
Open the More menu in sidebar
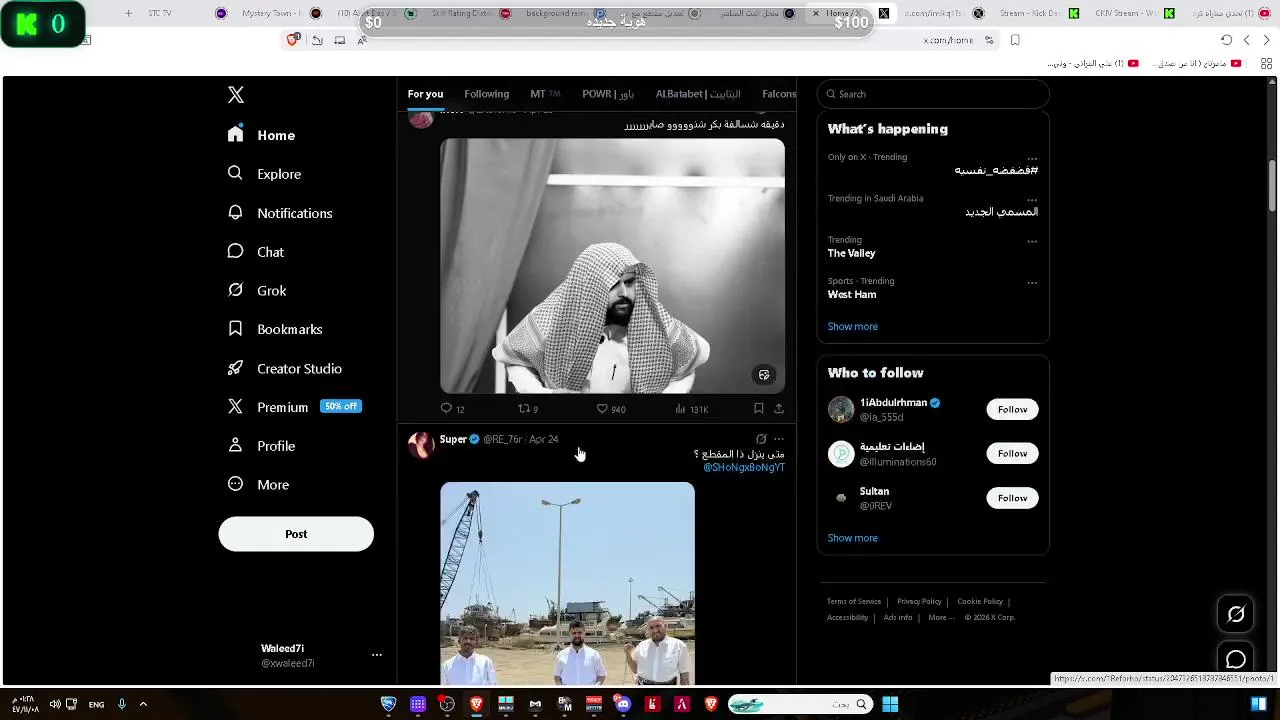(x=258, y=484)
